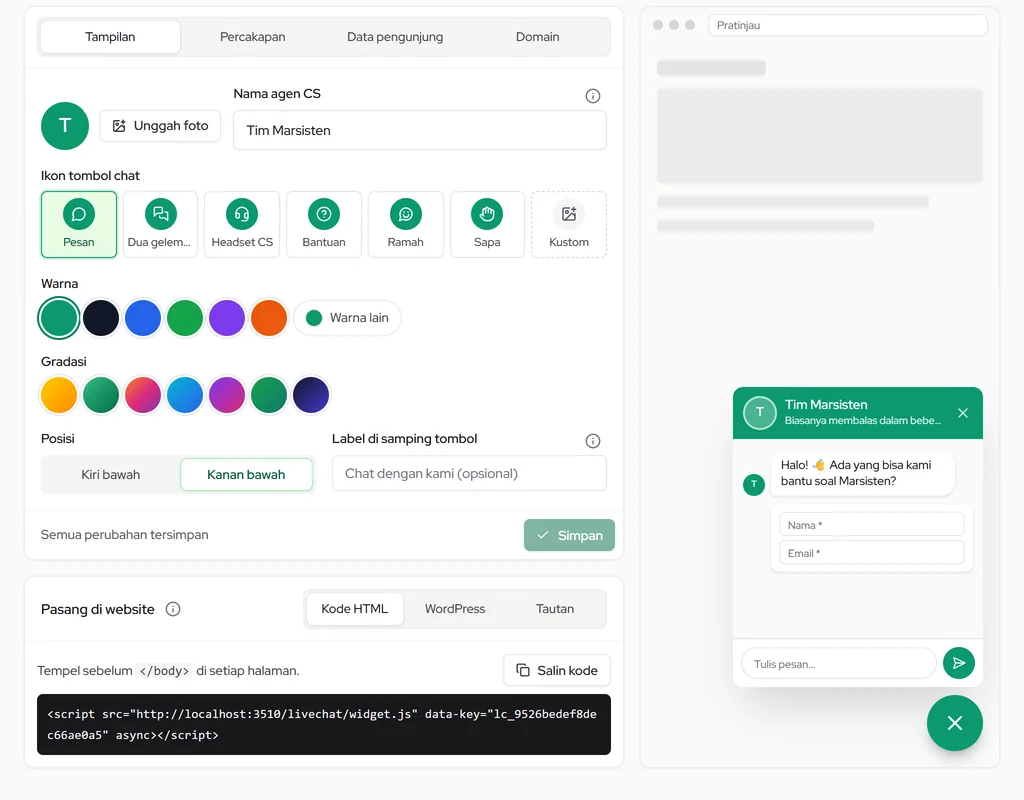1024x800 pixels.
Task: Choose the Ramah smiley chat icon
Action: [x=406, y=224]
